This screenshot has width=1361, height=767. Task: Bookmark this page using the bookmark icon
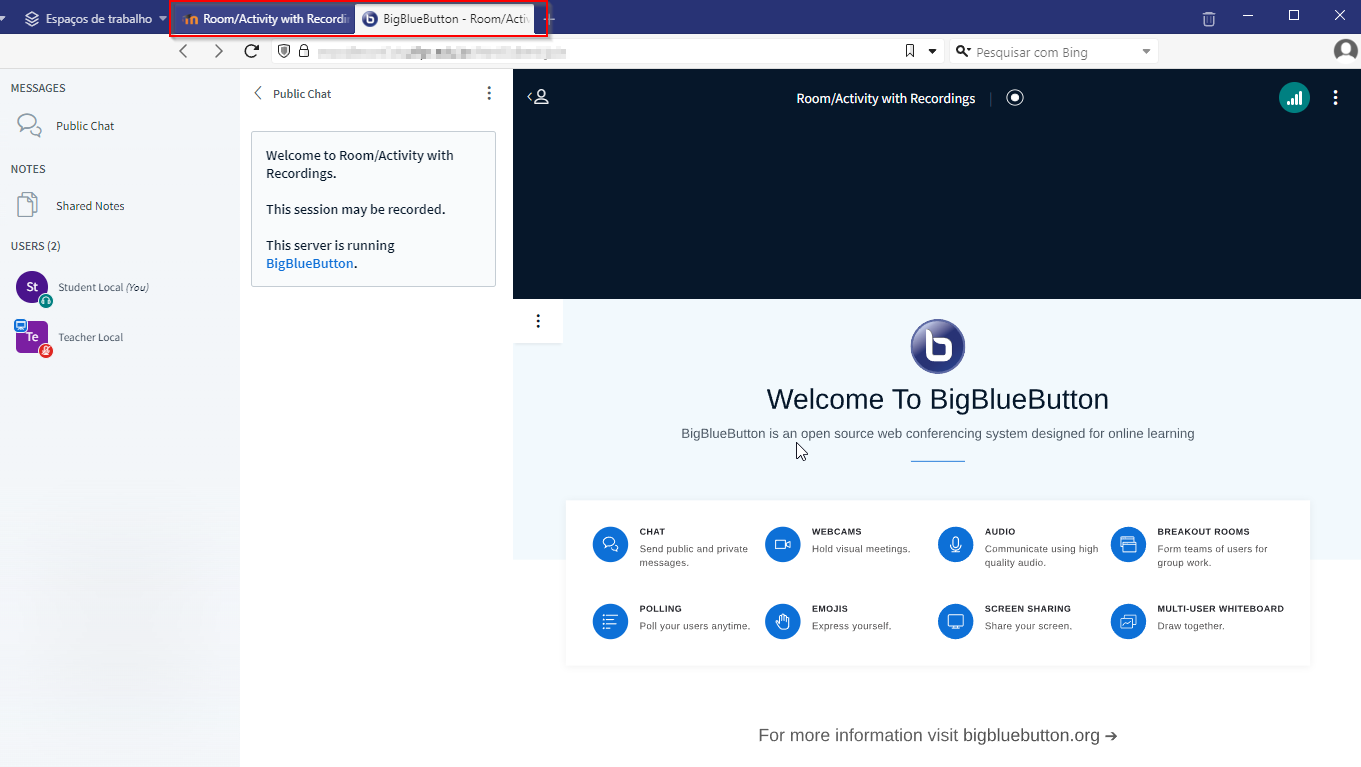[910, 51]
